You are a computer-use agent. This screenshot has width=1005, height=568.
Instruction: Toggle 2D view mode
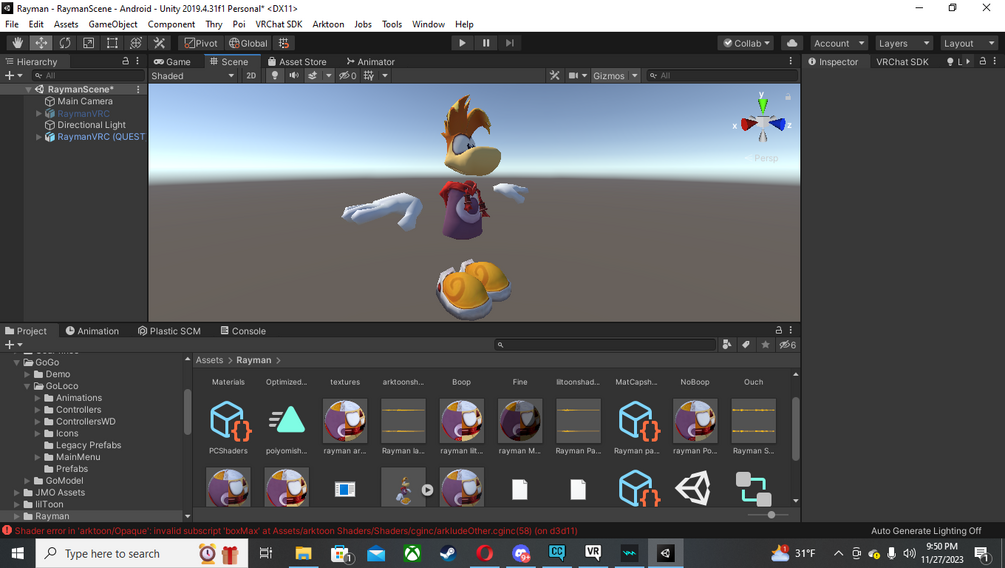[251, 76]
